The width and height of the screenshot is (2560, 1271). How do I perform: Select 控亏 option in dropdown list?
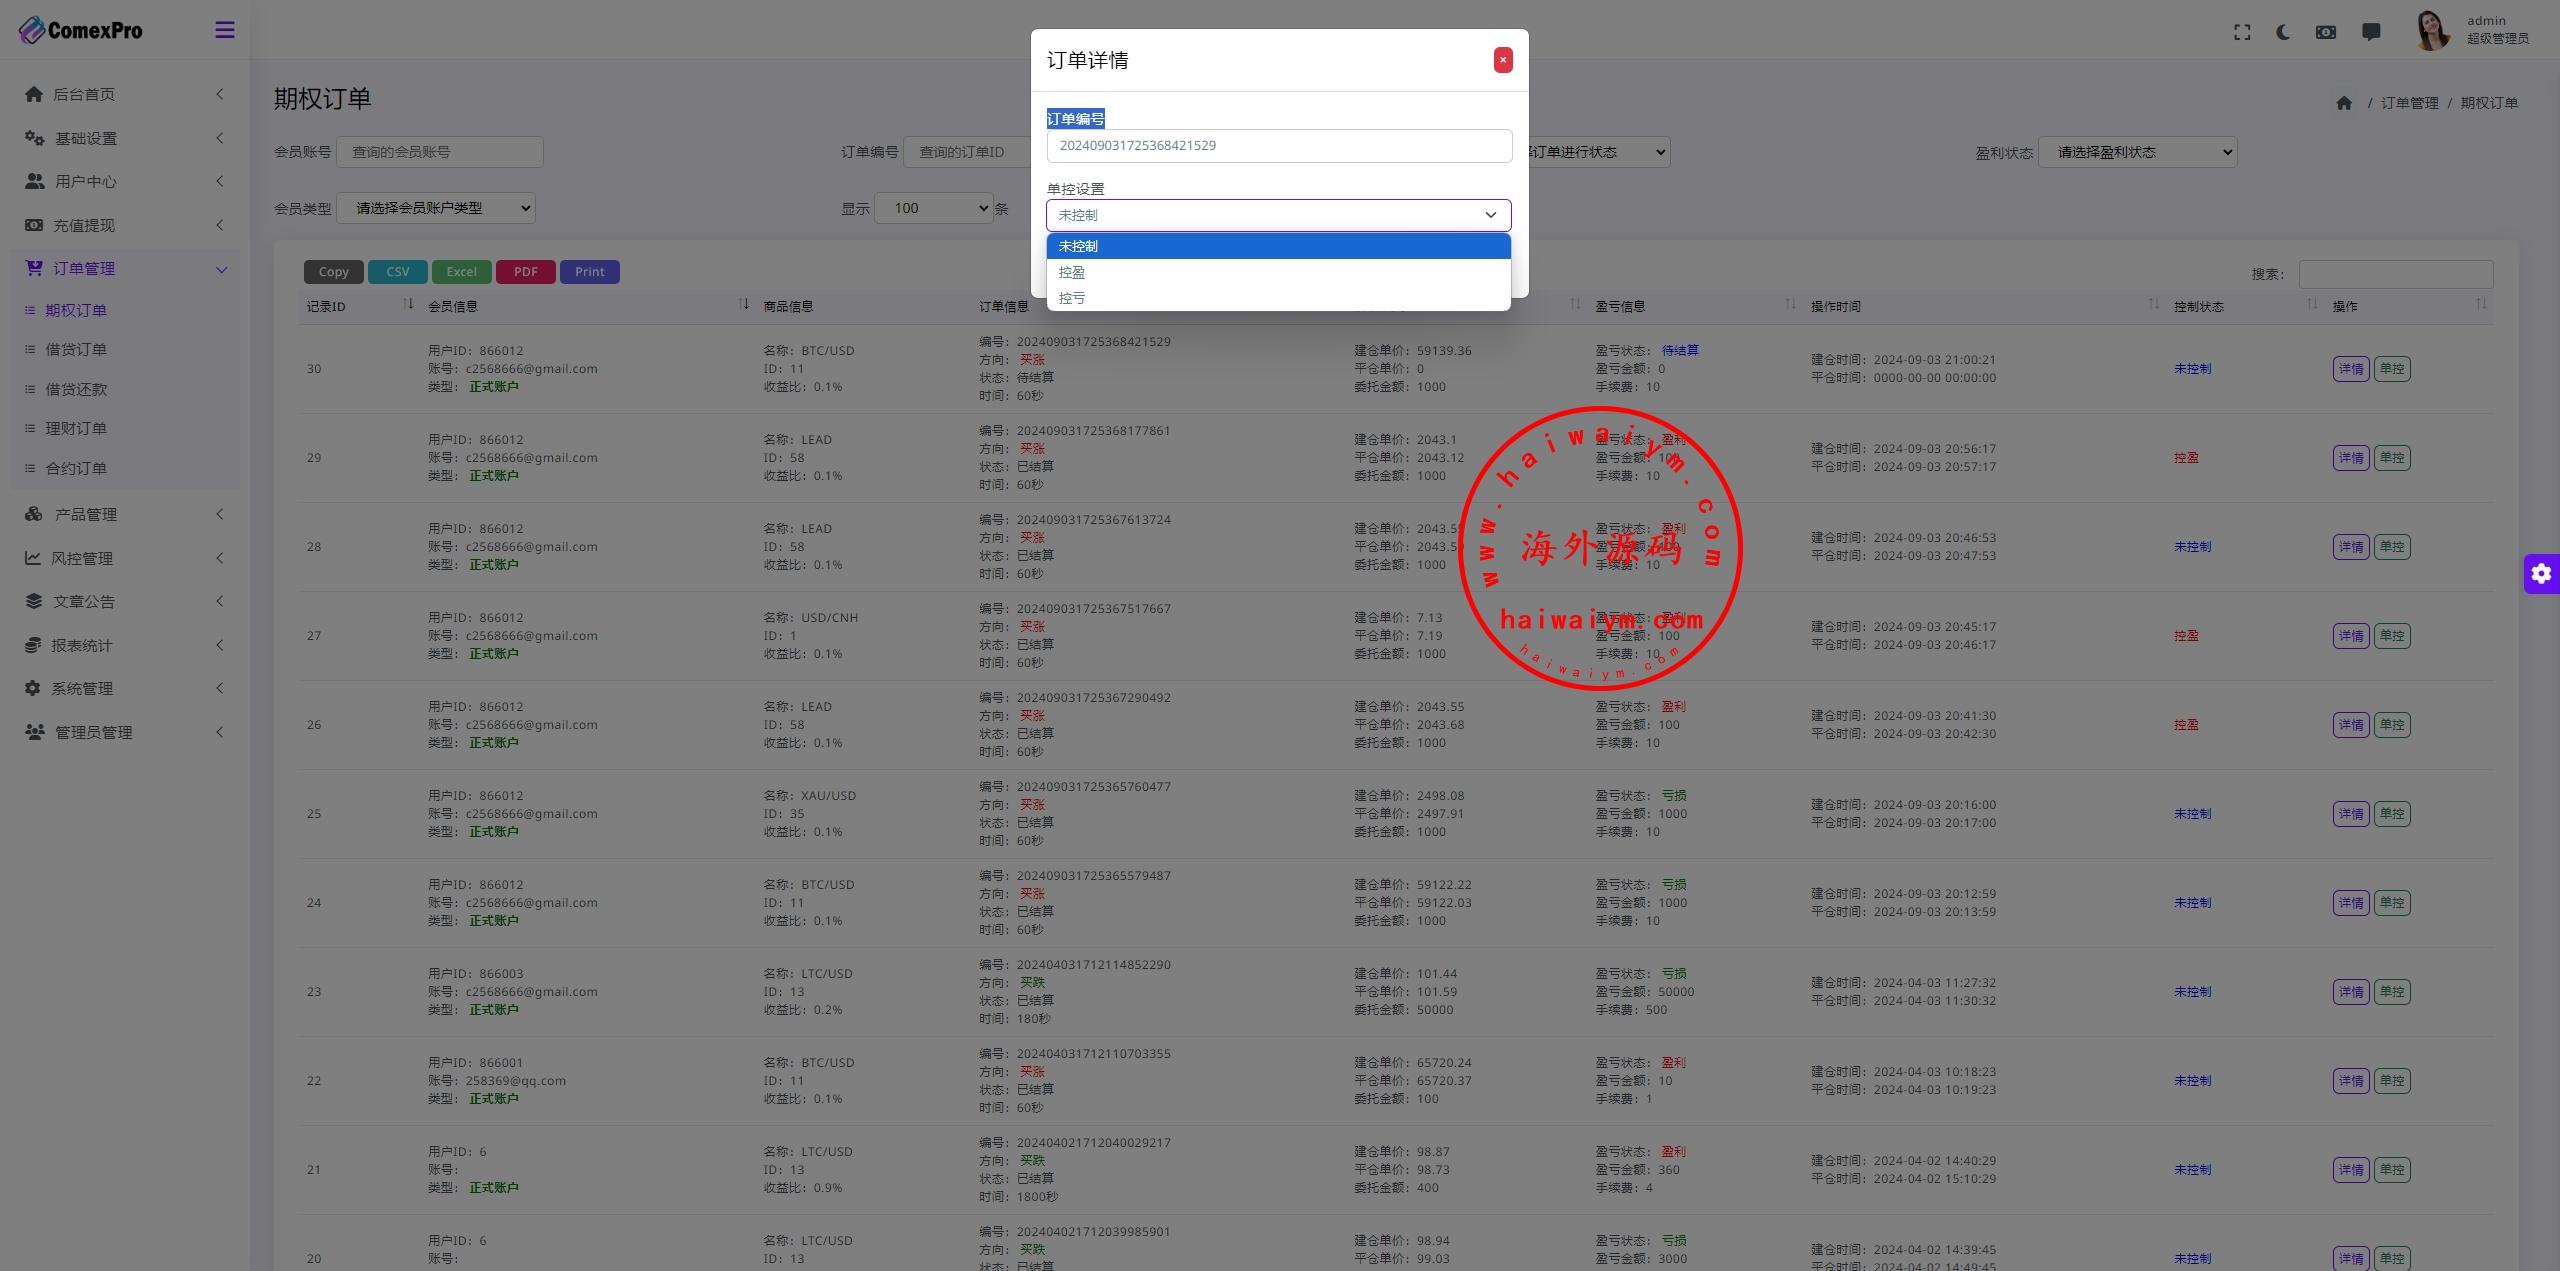tap(1072, 298)
